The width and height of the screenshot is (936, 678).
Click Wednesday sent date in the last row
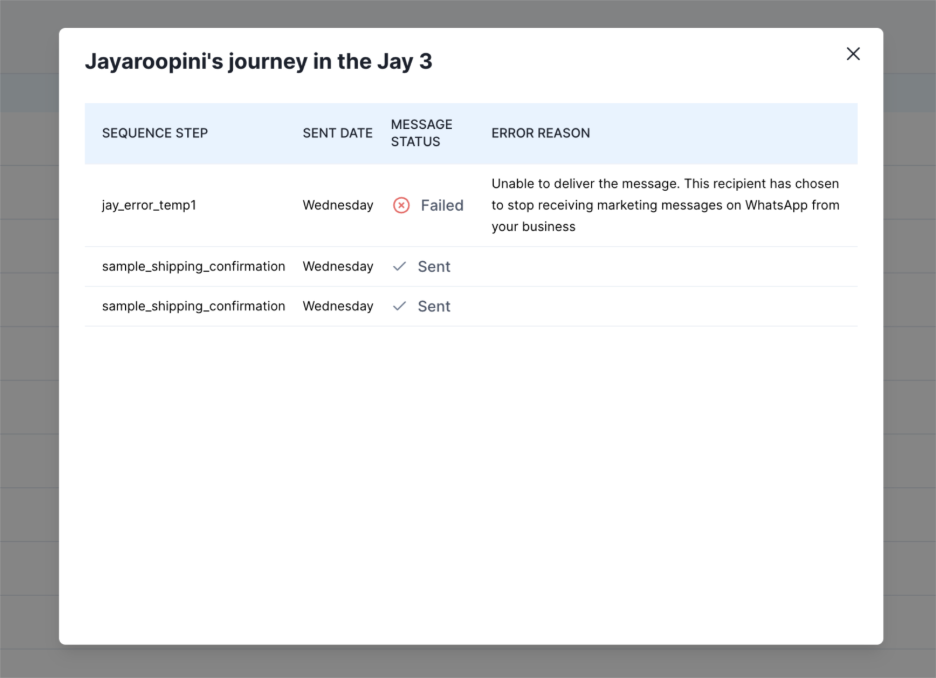pos(338,306)
